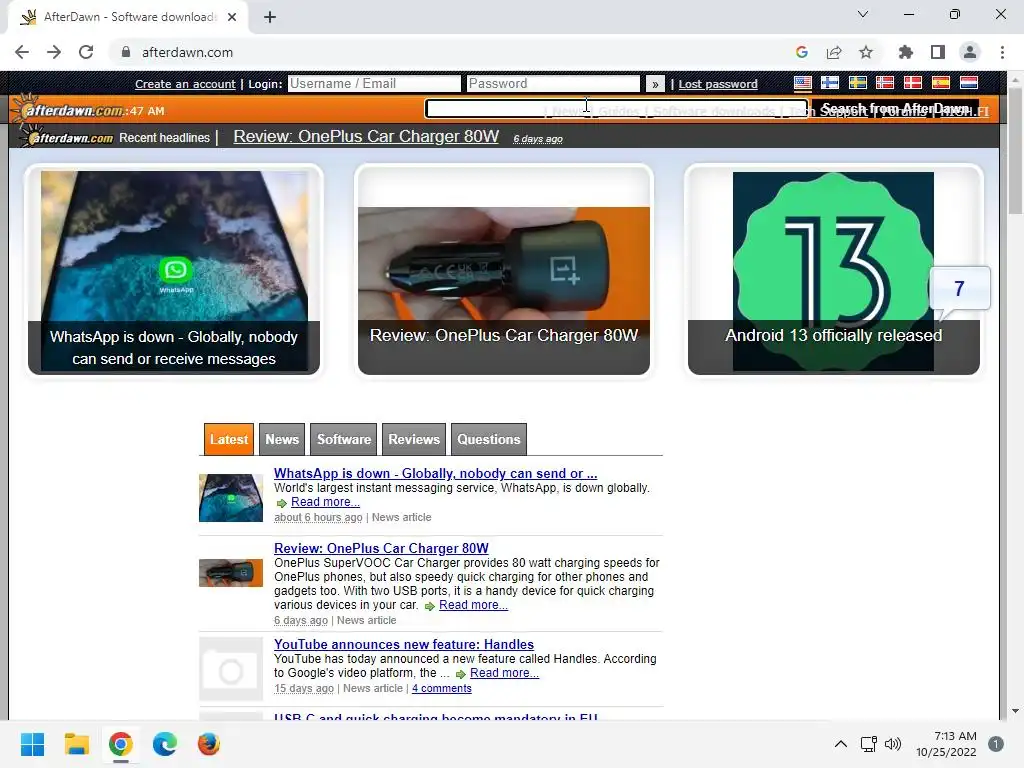
Task: Switch to the Latest tab
Action: point(229,439)
